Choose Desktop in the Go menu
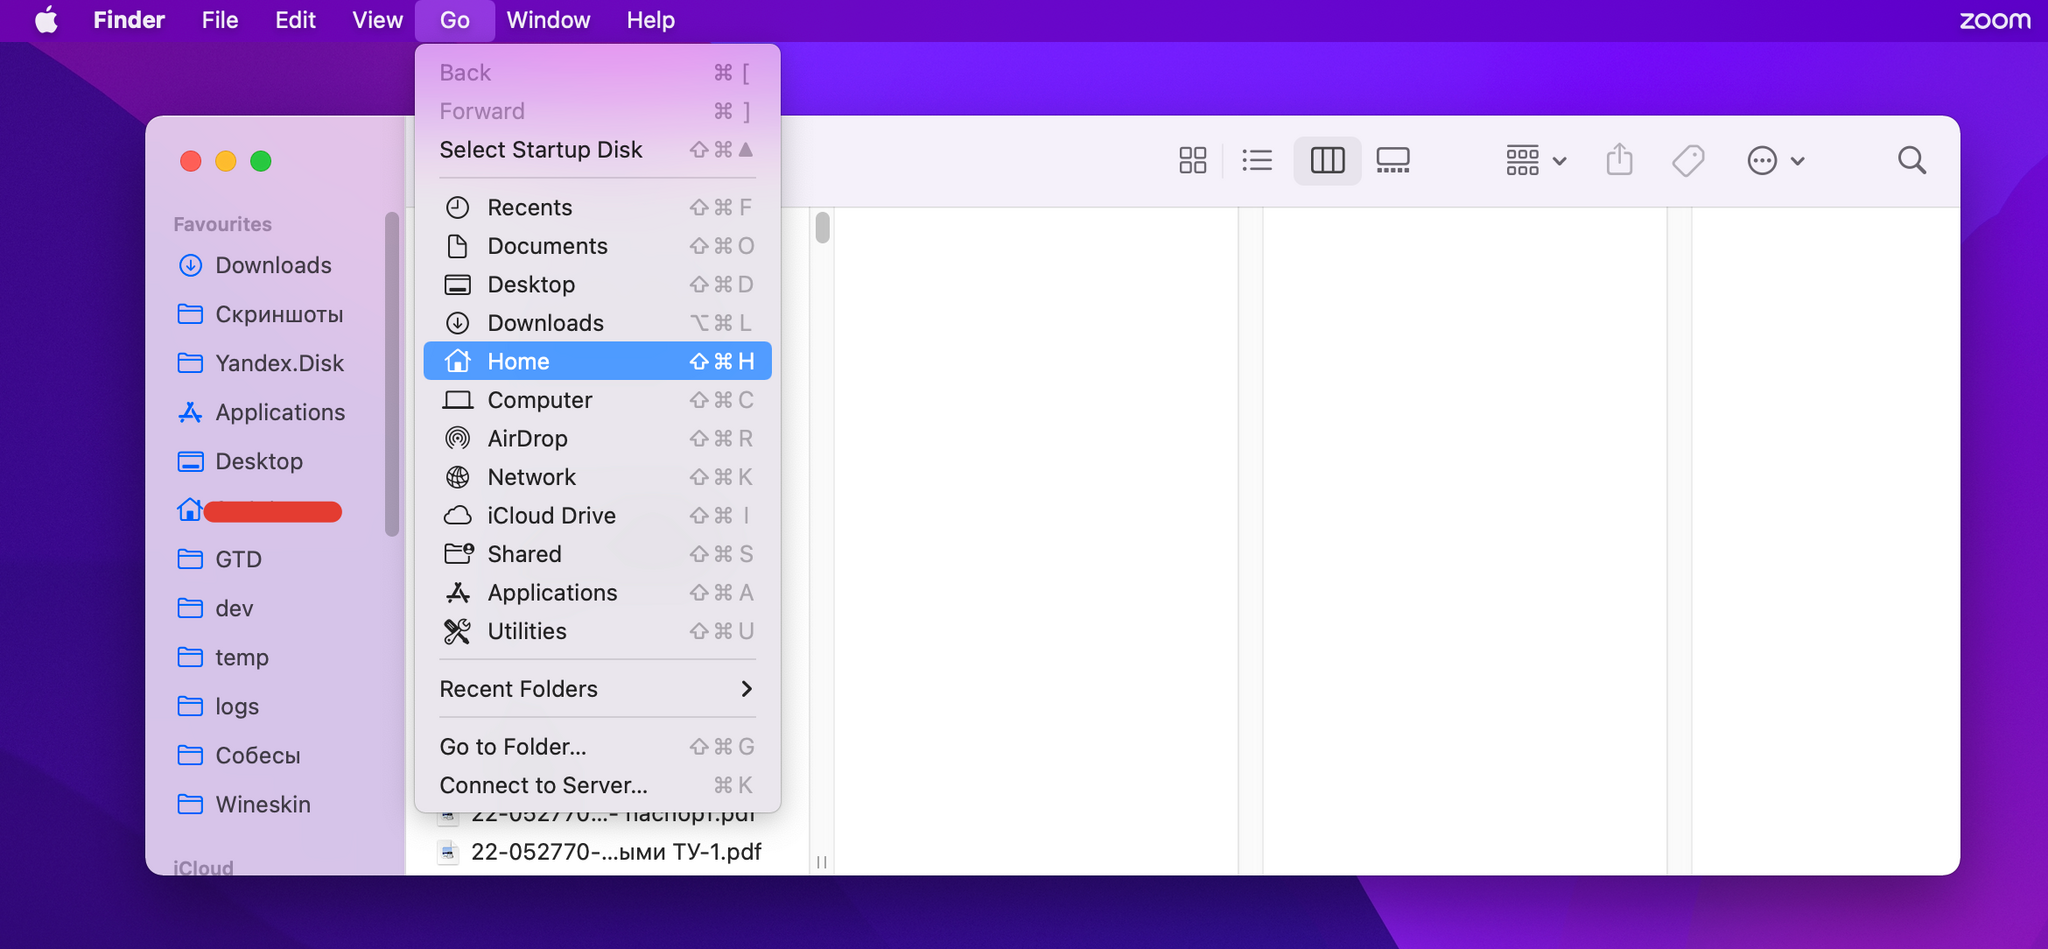Screen dimensions: 2048x949 (x=597, y=284)
